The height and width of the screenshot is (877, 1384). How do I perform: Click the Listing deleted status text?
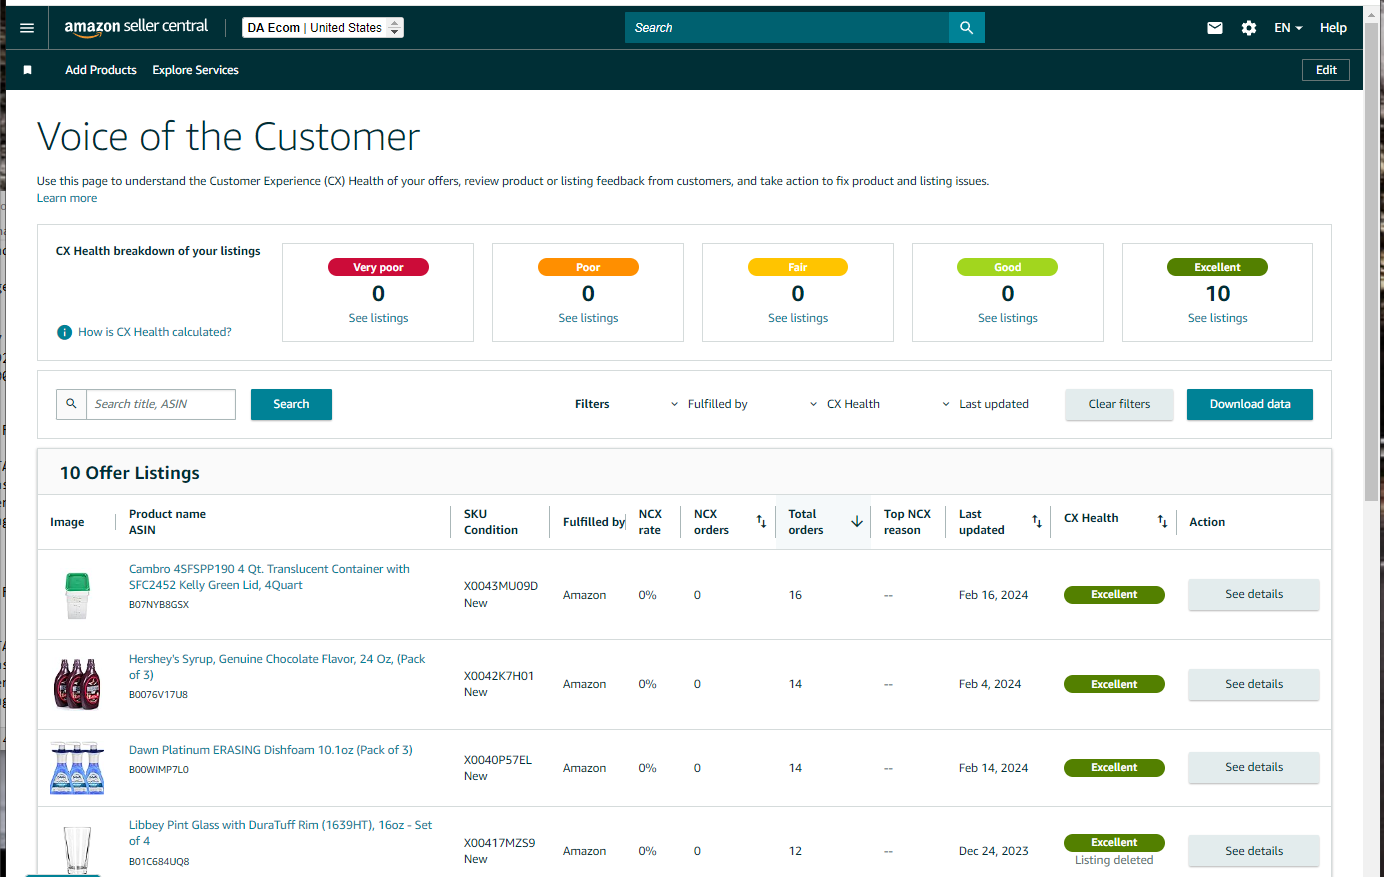[x=1114, y=860]
